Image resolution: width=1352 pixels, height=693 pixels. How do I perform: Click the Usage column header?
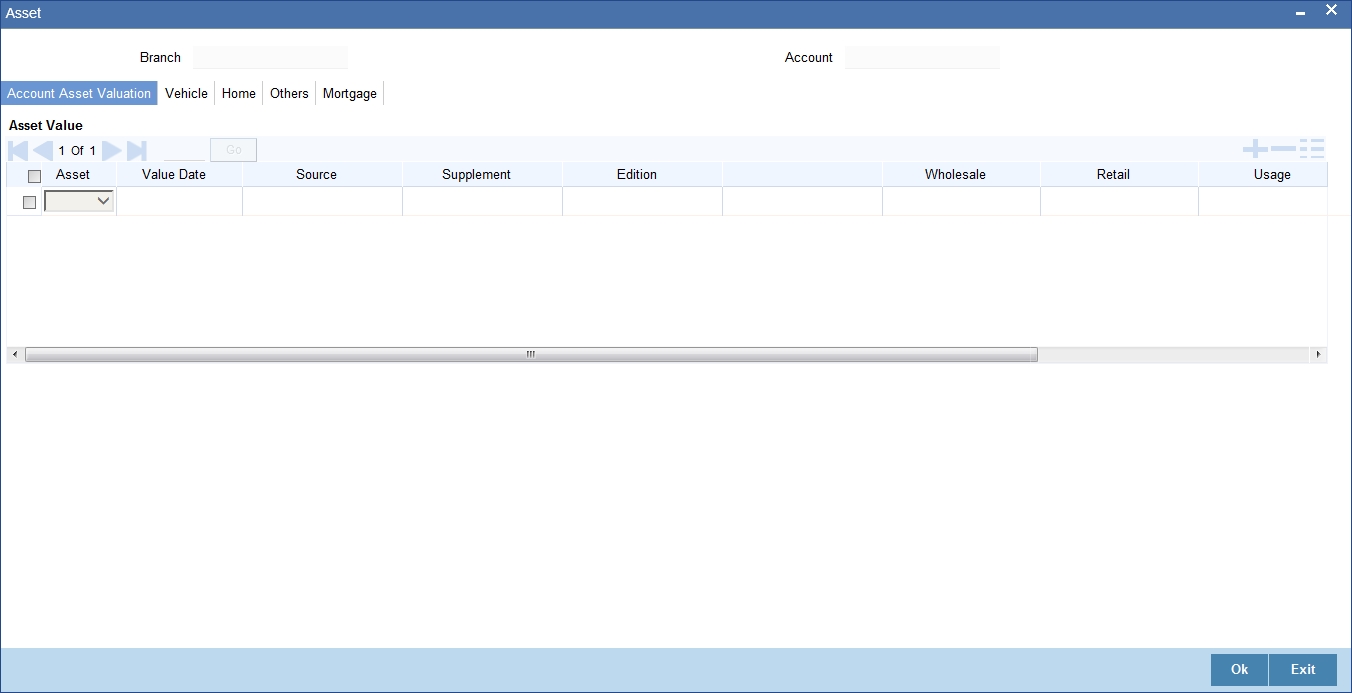coord(1272,174)
